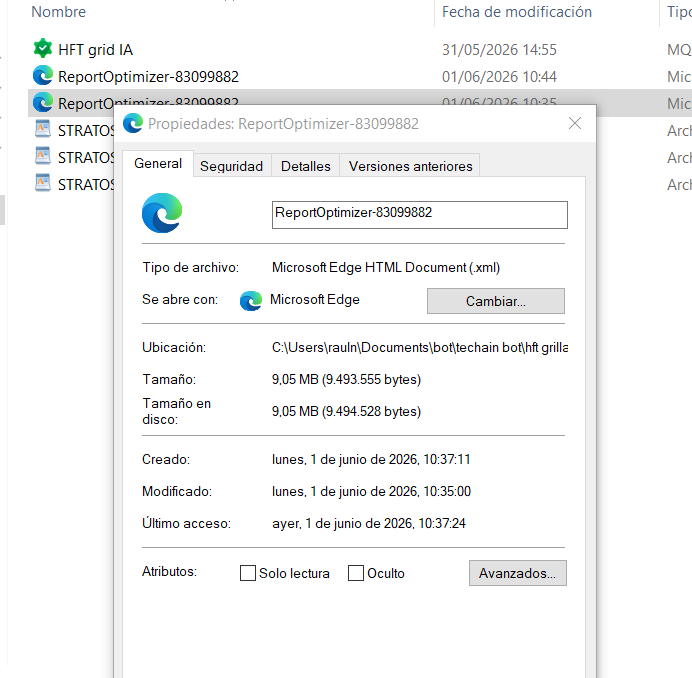This screenshot has height=678, width=692.
Task: Click the Microsoft Edge app name text
Action: click(315, 300)
